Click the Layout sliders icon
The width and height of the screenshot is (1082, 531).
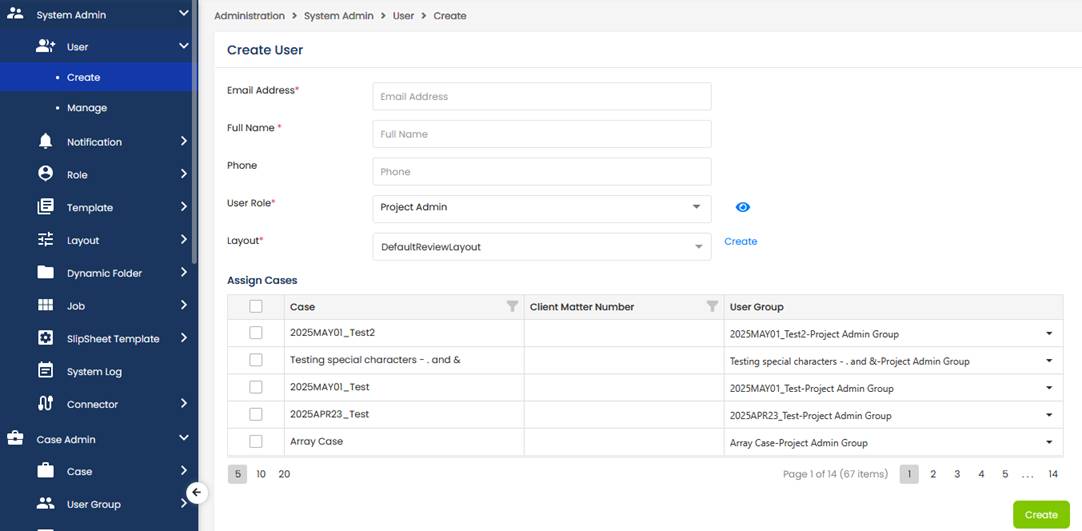pos(46,240)
